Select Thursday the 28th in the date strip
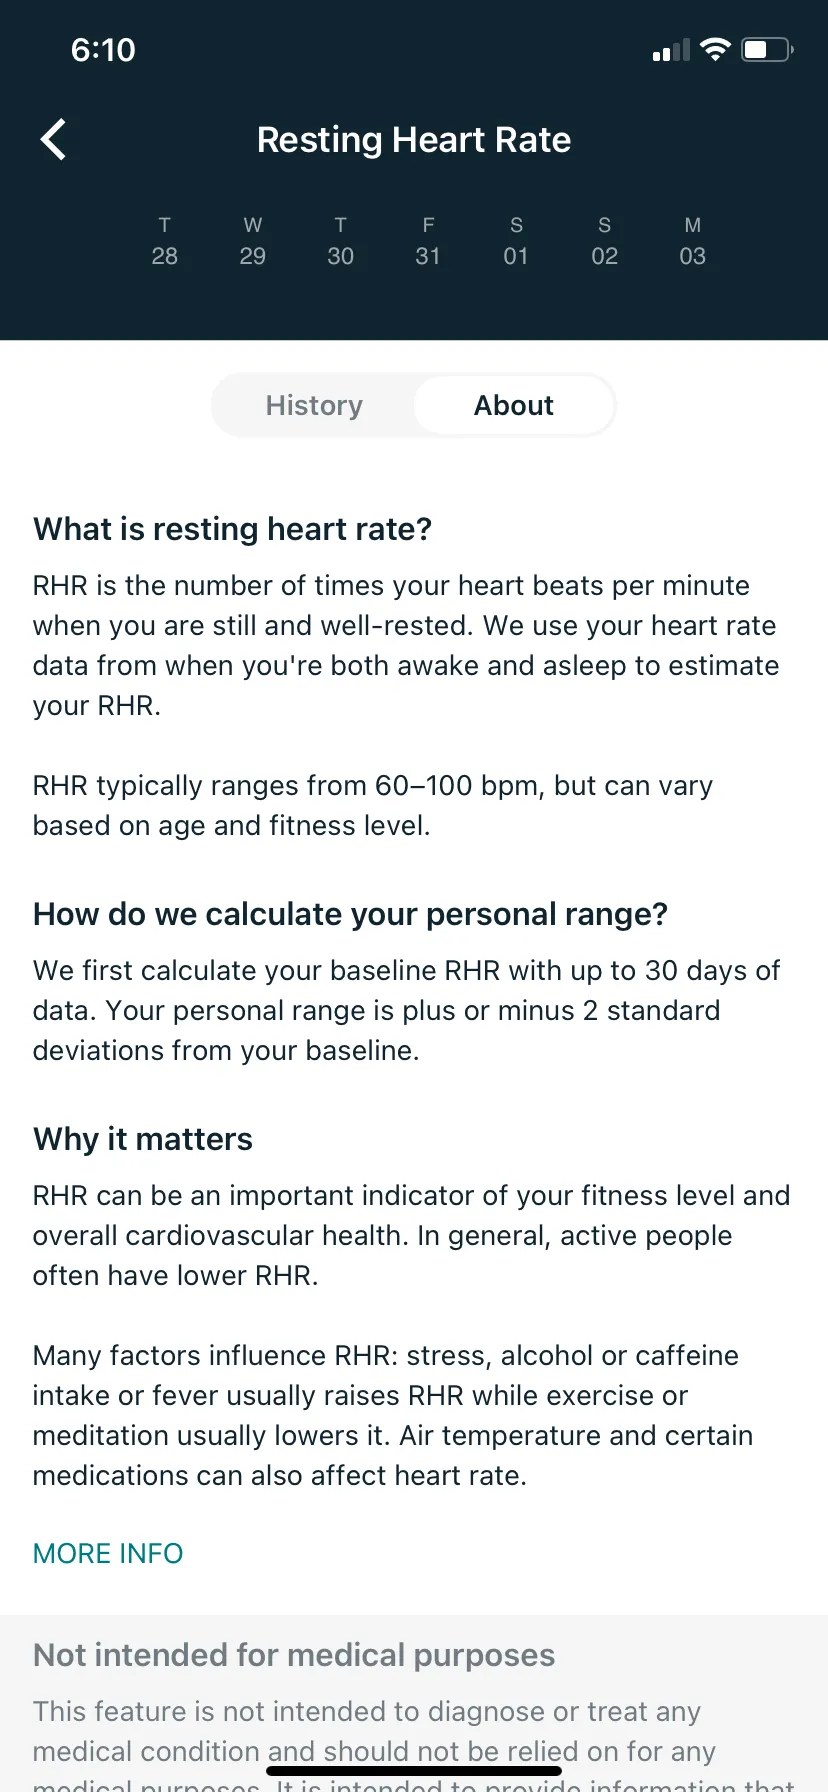 click(164, 241)
